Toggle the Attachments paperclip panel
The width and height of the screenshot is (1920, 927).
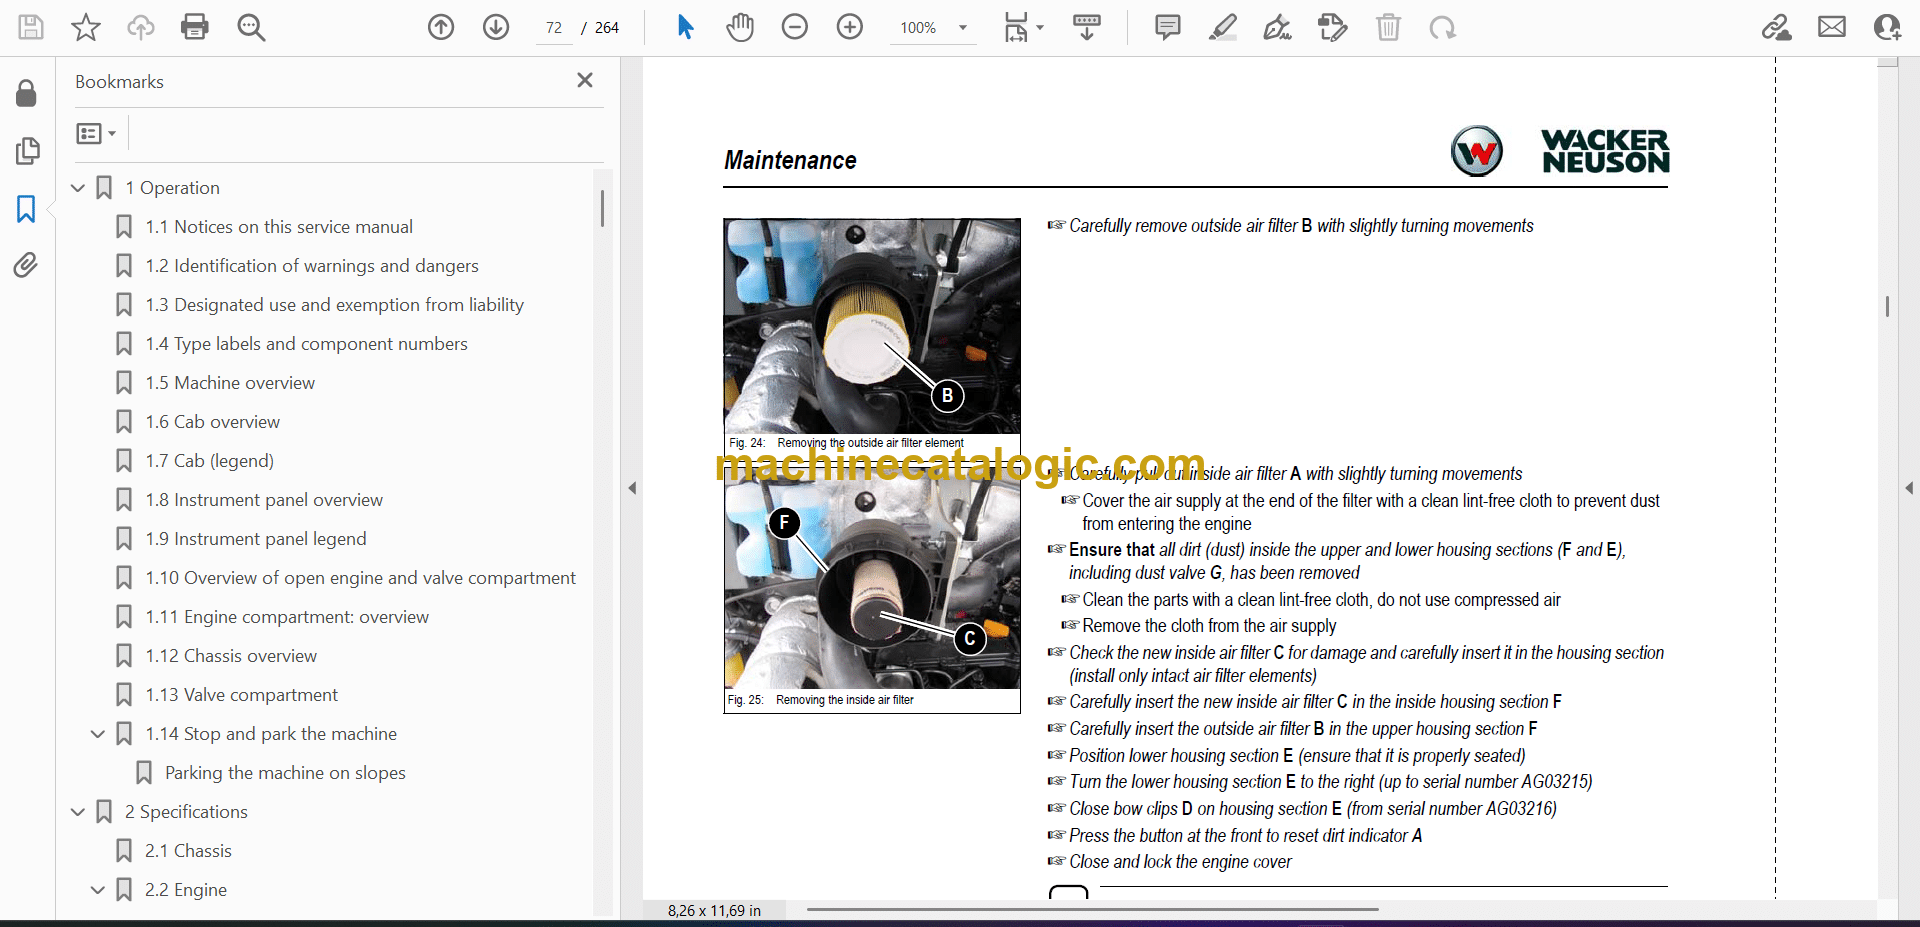[x=26, y=265]
